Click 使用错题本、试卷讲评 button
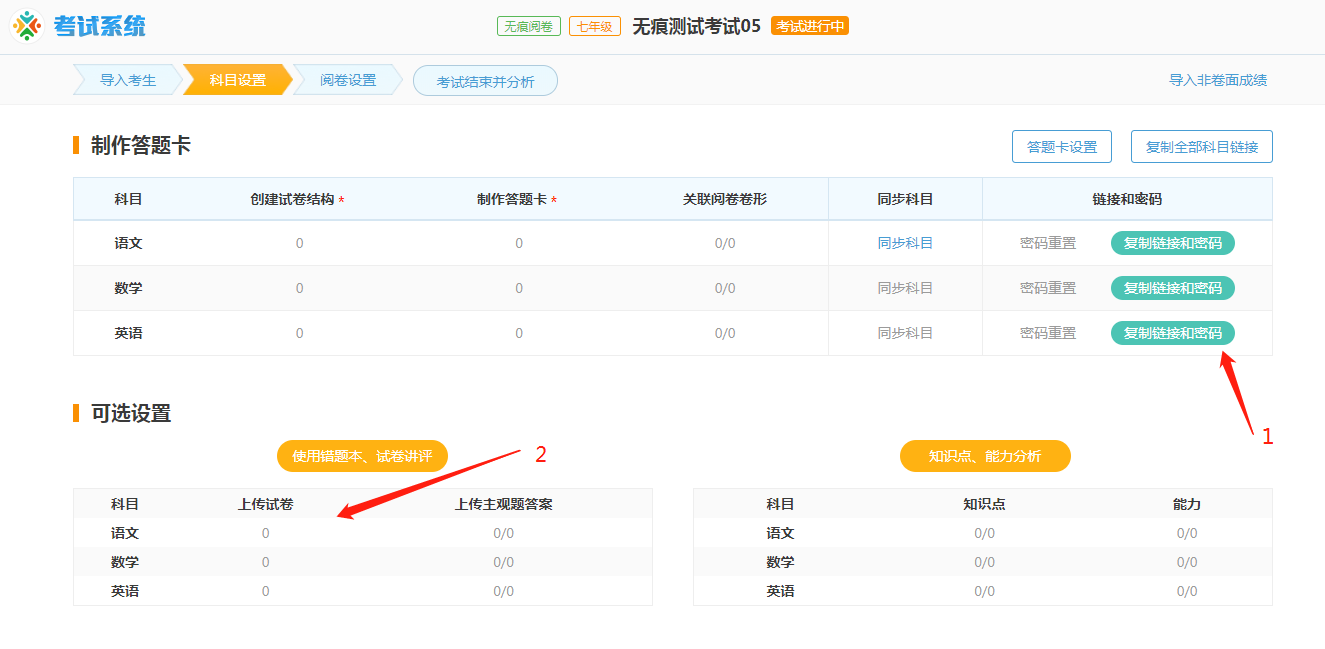 pyautogui.click(x=362, y=456)
